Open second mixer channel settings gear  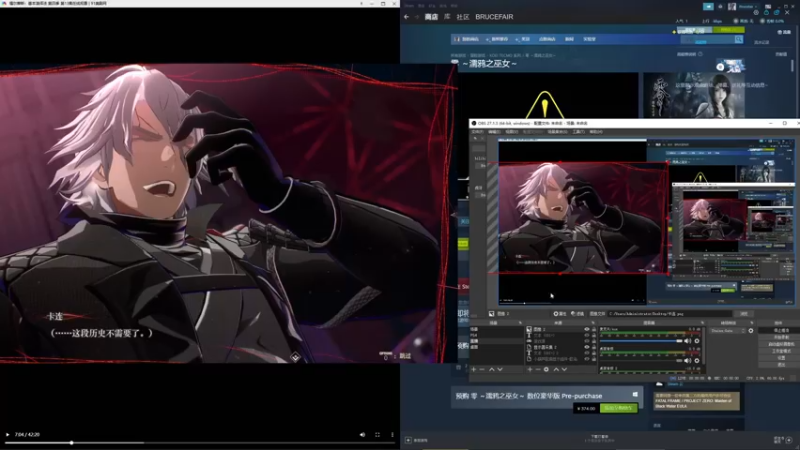point(696,361)
